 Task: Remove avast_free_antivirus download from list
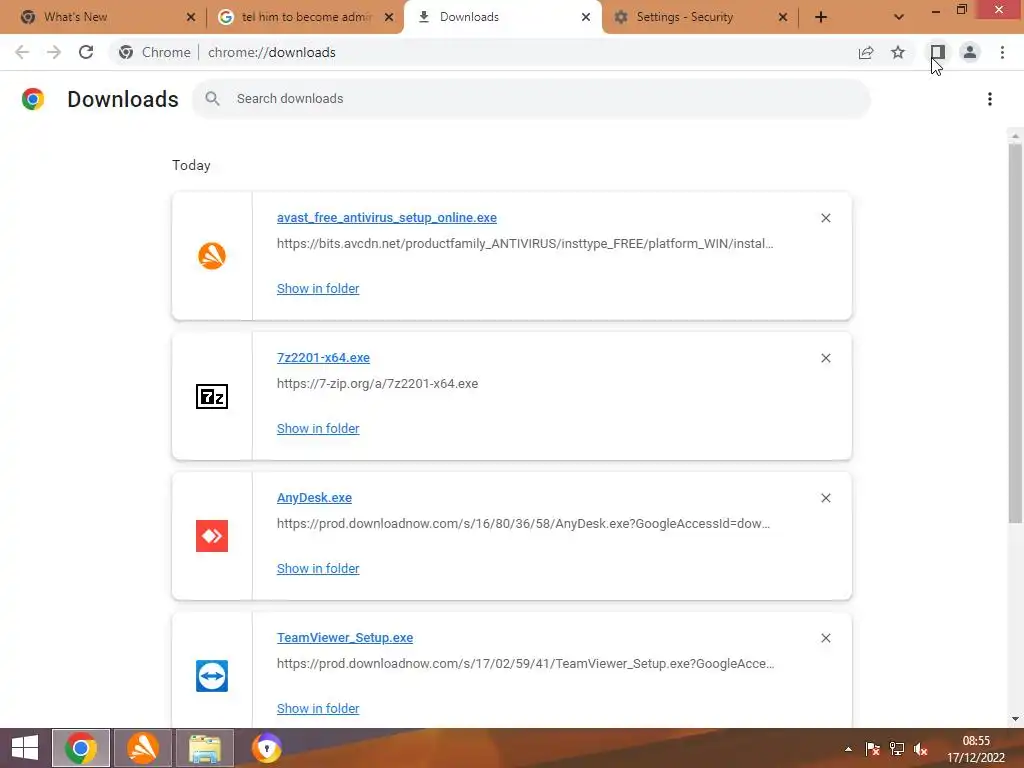coord(825,218)
